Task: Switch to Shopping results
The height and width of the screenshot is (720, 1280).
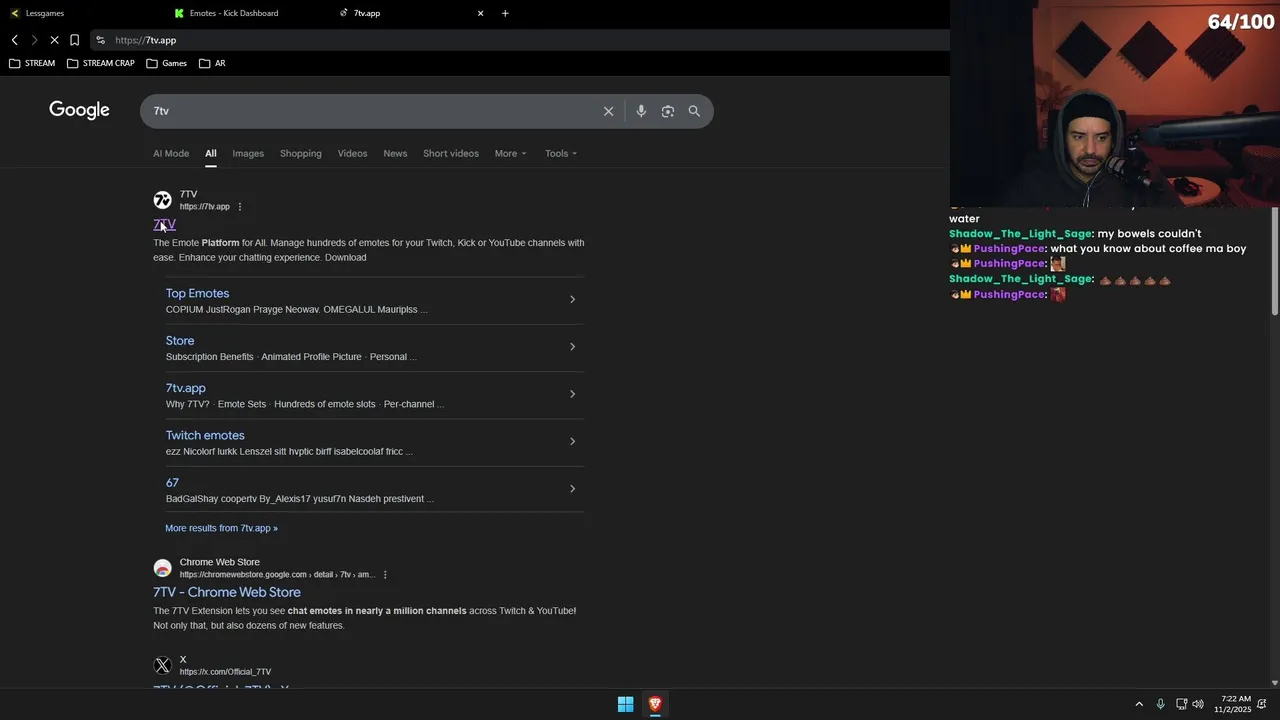Action: (301, 153)
